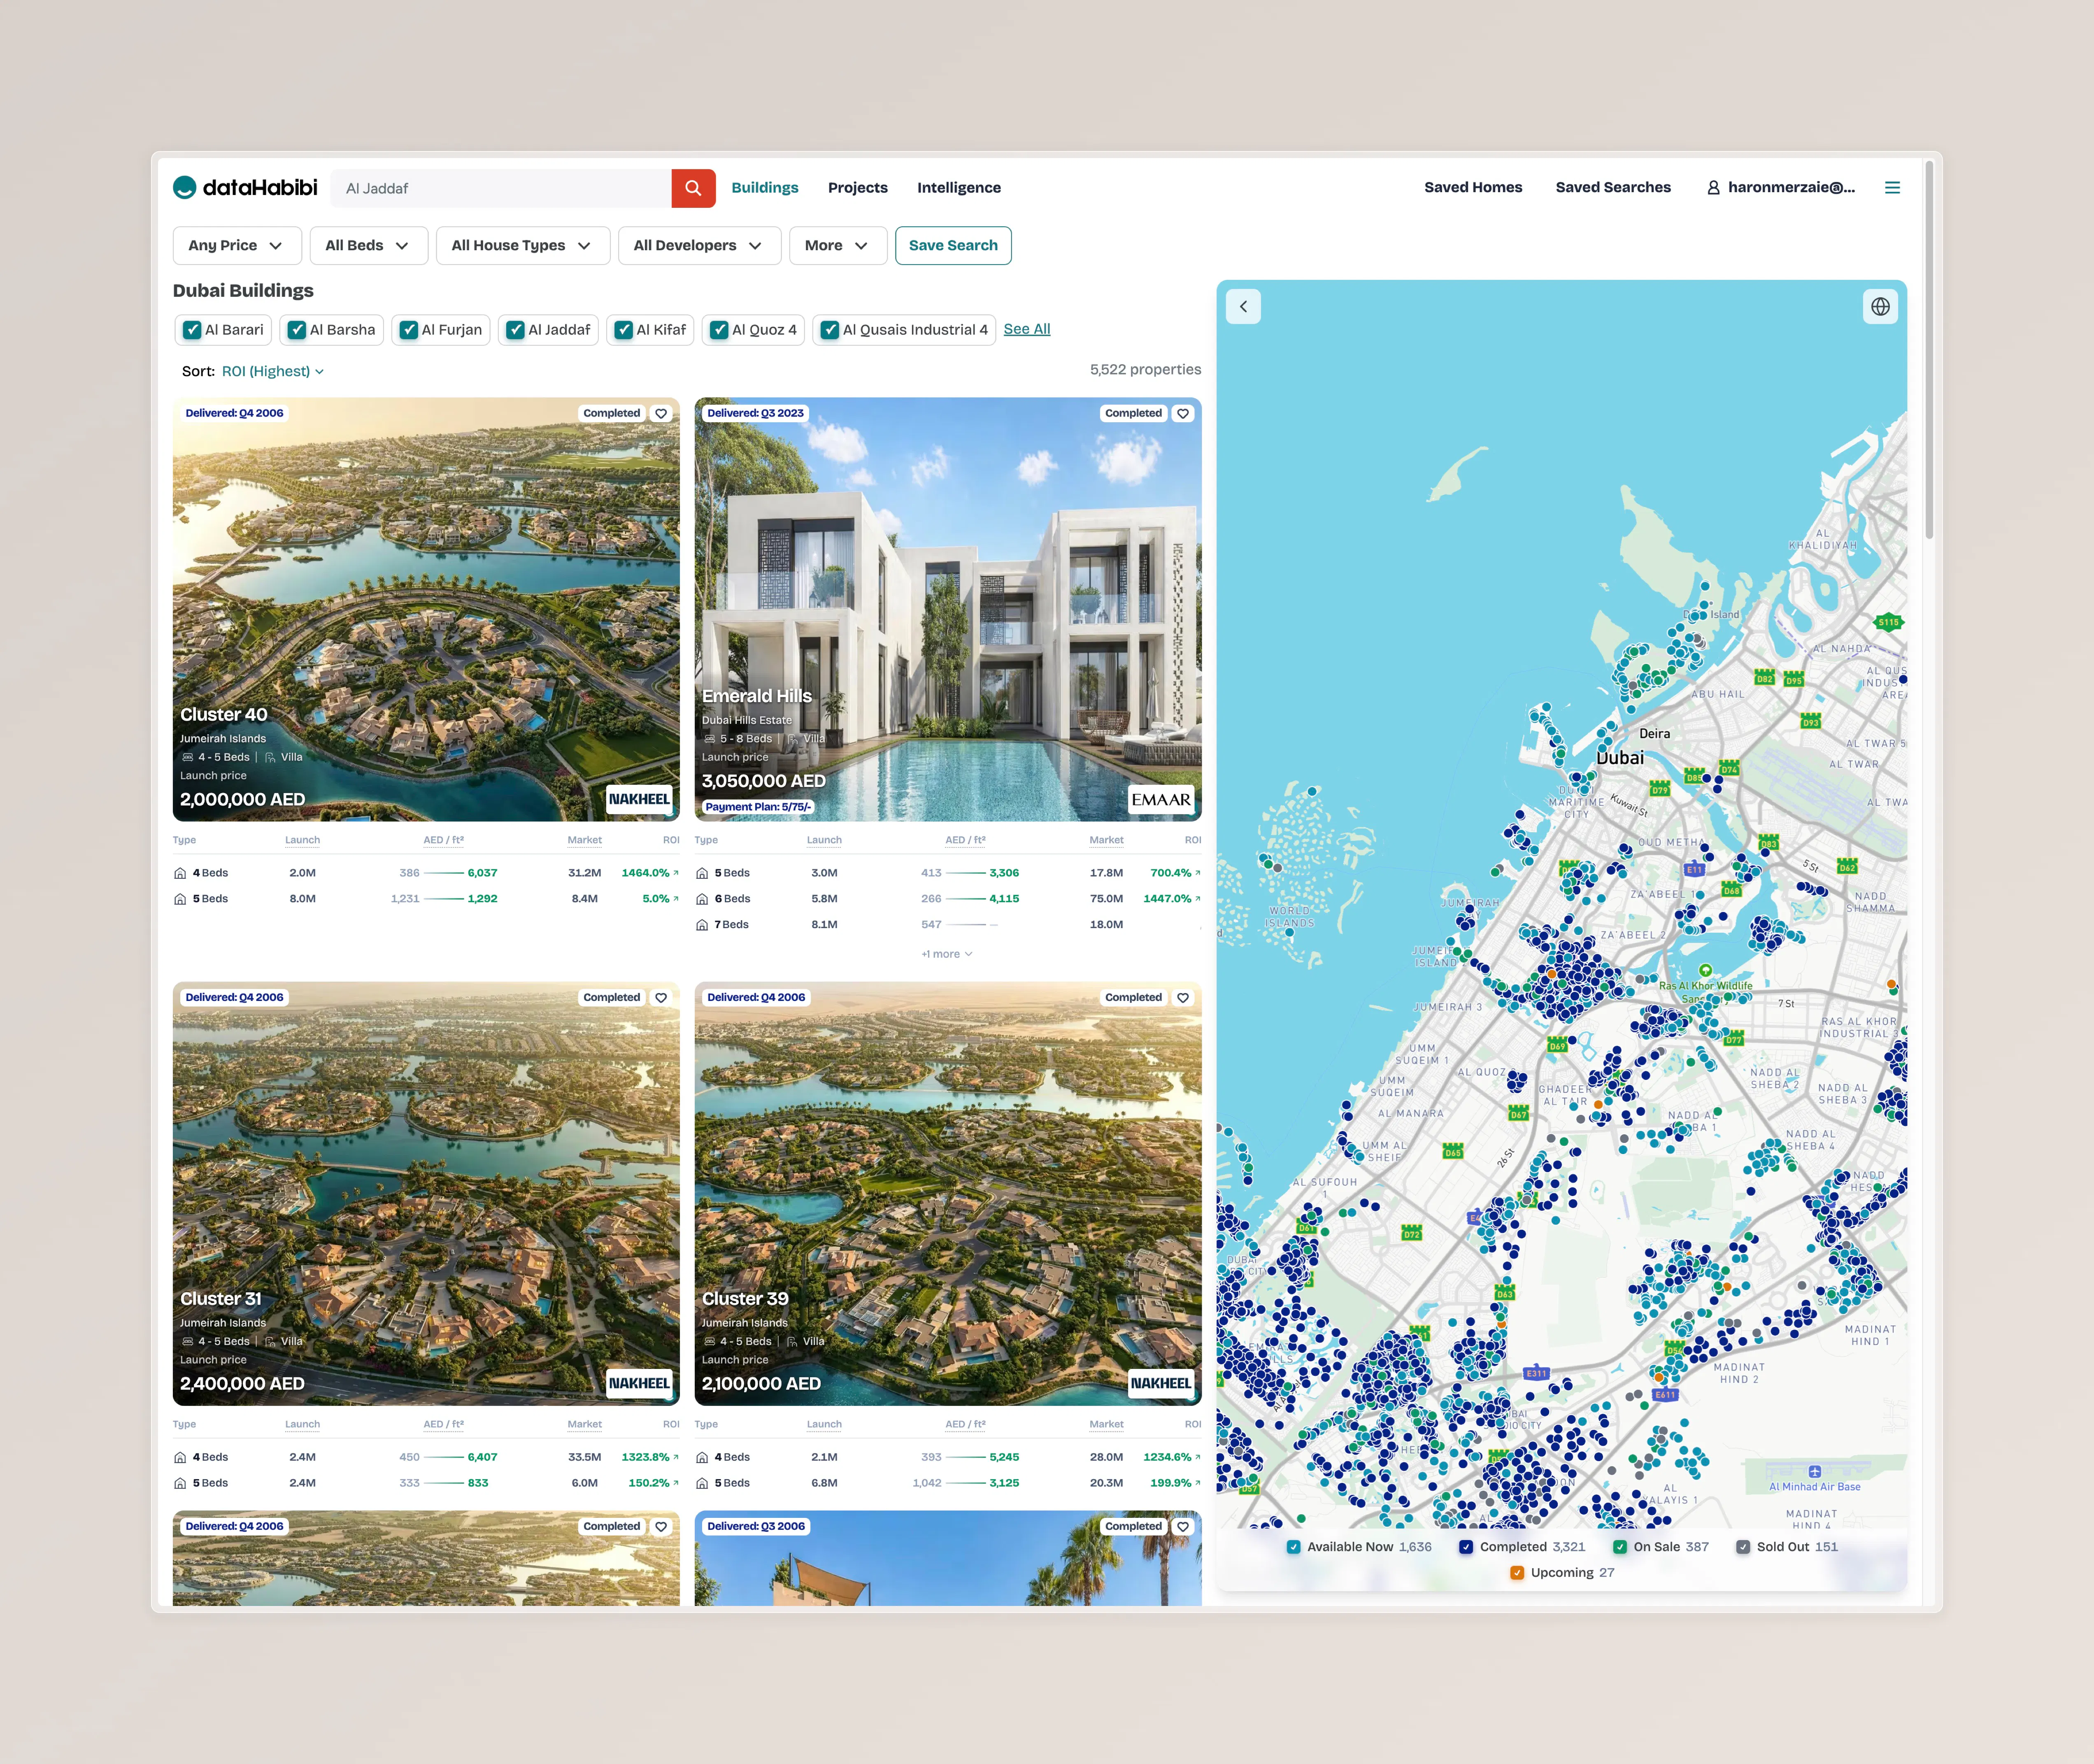This screenshot has height=1764, width=2094.
Task: Favorite the Q3 2006 partial listing heart
Action: [1183, 1526]
